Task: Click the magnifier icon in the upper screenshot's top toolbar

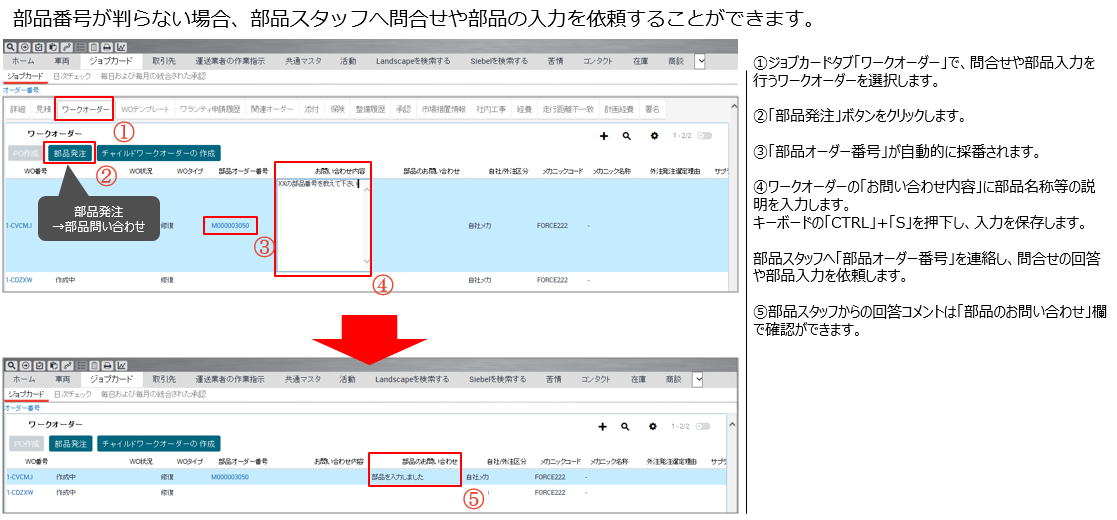Action: click(10, 47)
